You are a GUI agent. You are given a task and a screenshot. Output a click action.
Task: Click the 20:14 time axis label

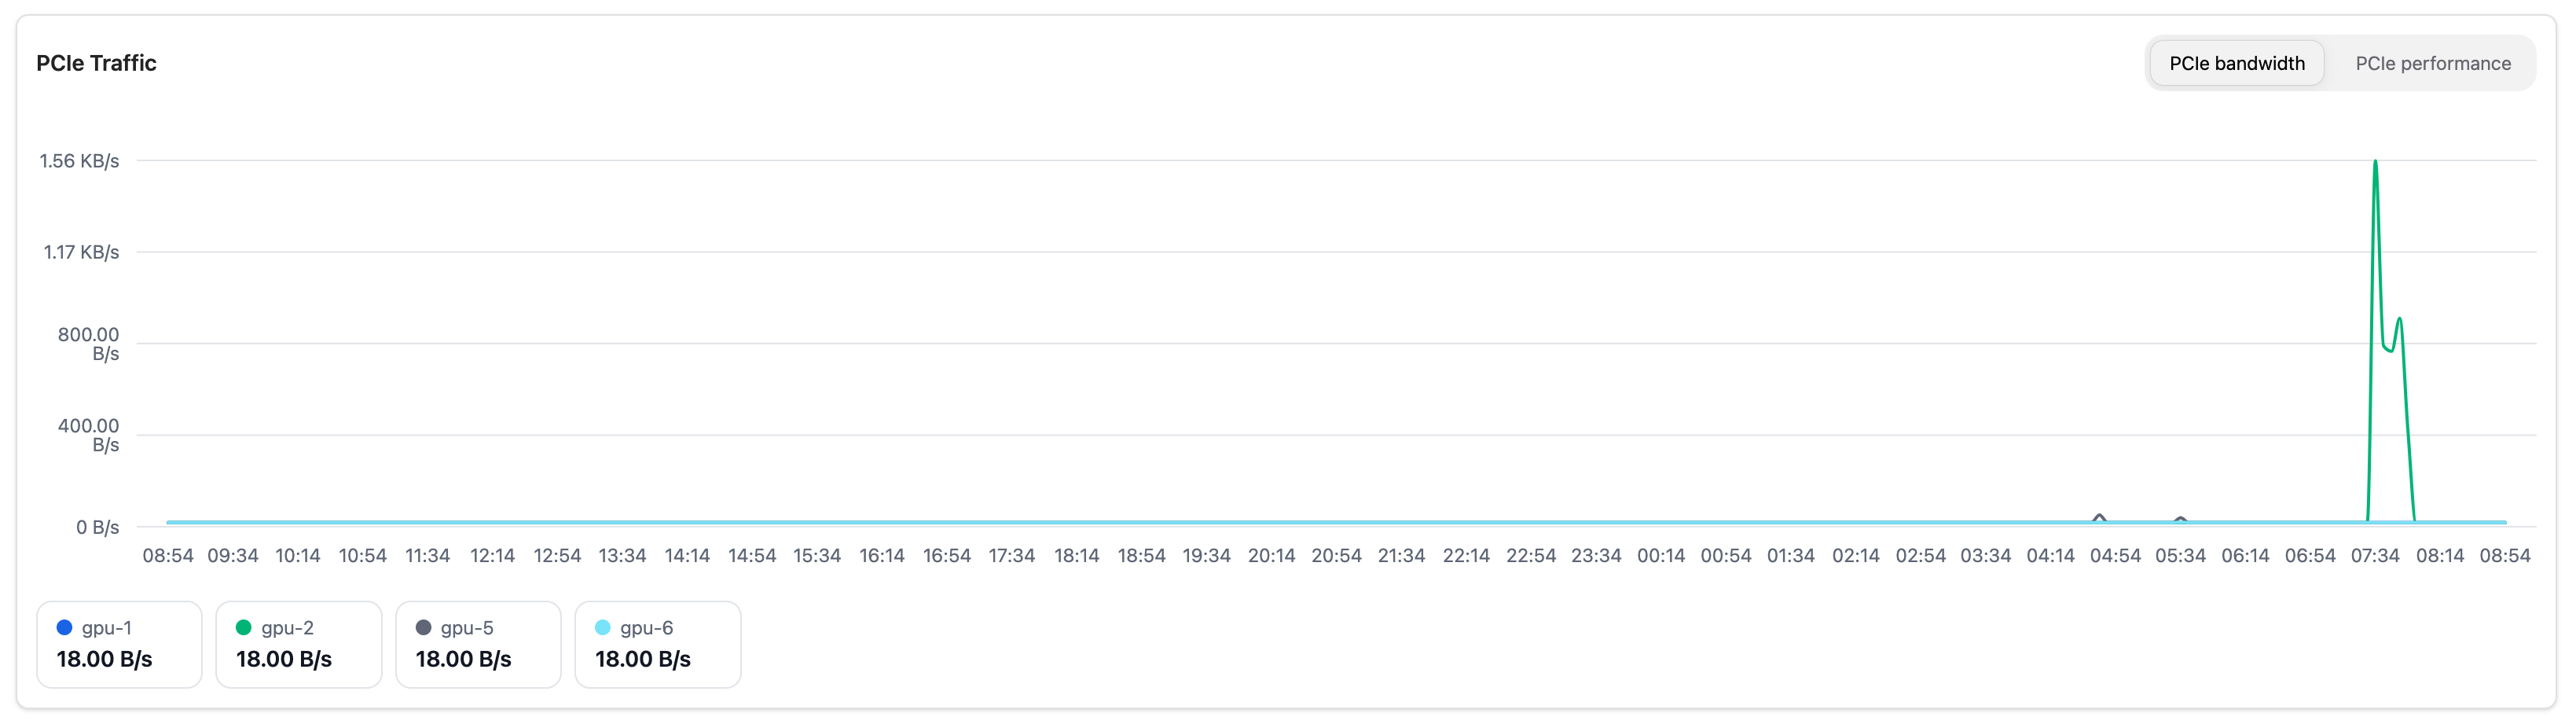(1271, 556)
